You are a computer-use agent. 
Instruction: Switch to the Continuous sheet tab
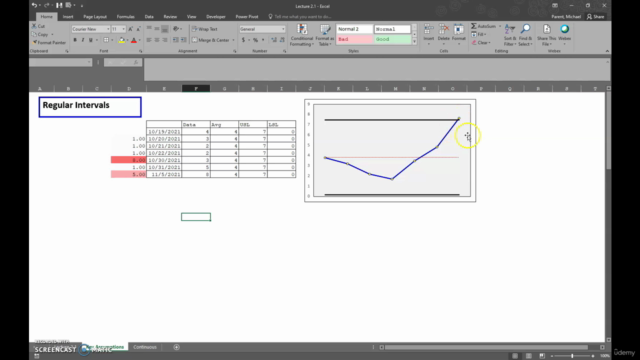coord(145,347)
